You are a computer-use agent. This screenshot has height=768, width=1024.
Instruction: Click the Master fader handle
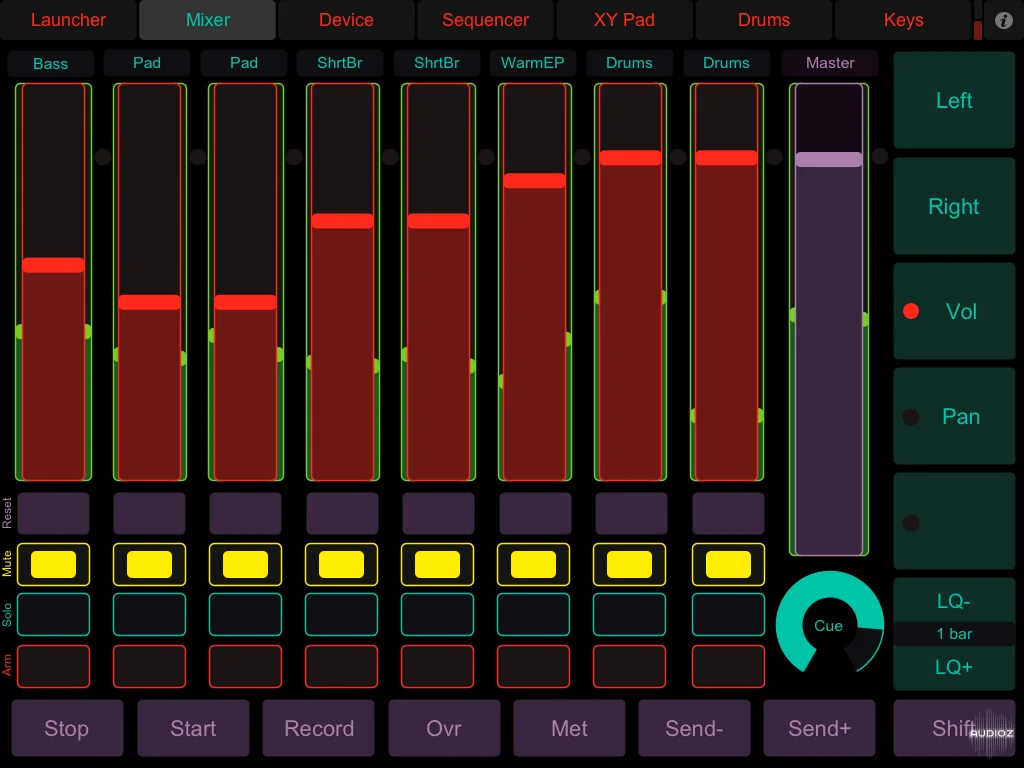click(x=829, y=159)
